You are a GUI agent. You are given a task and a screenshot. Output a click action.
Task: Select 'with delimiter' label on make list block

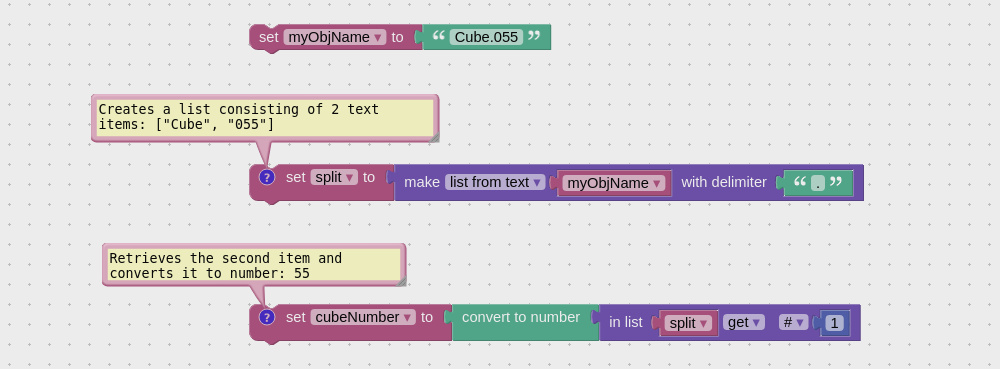724,182
